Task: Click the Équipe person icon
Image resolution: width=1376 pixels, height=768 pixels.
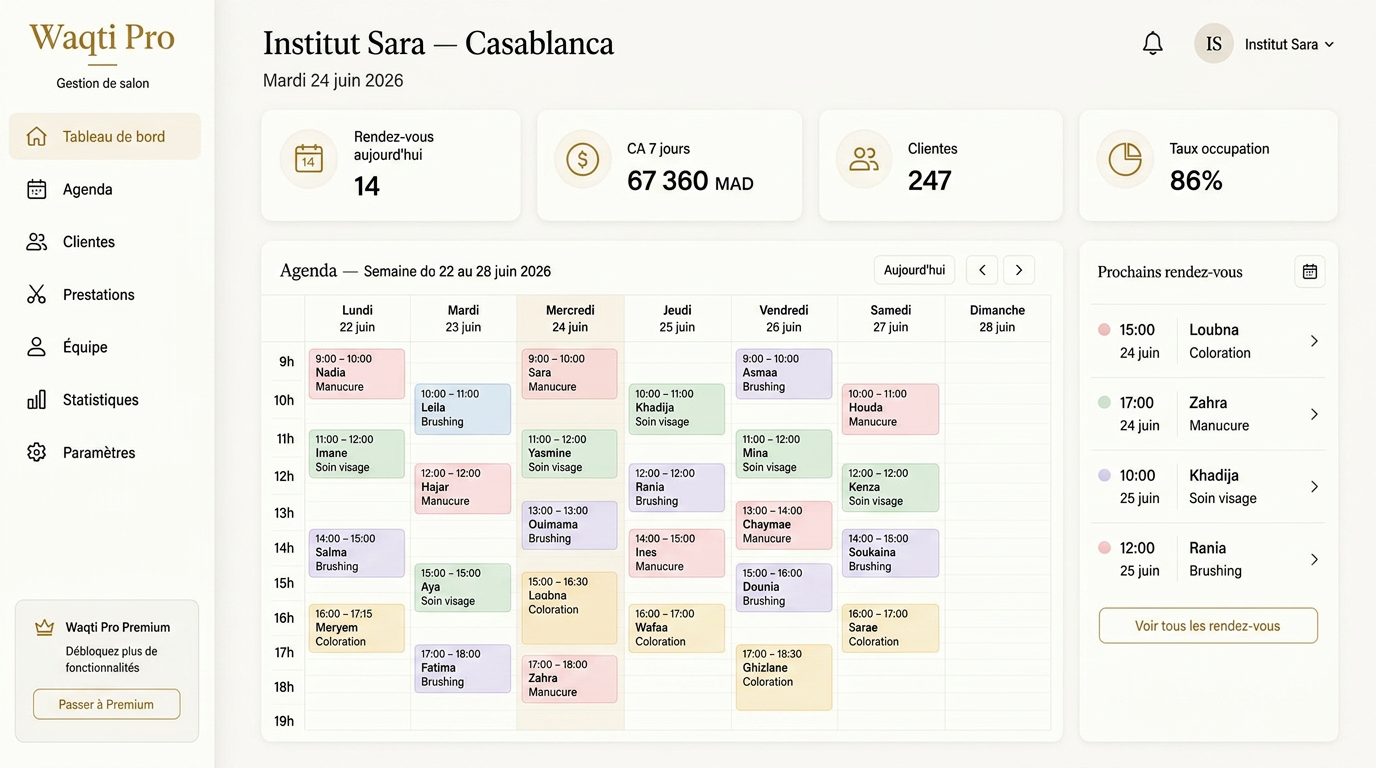Action: 37,347
